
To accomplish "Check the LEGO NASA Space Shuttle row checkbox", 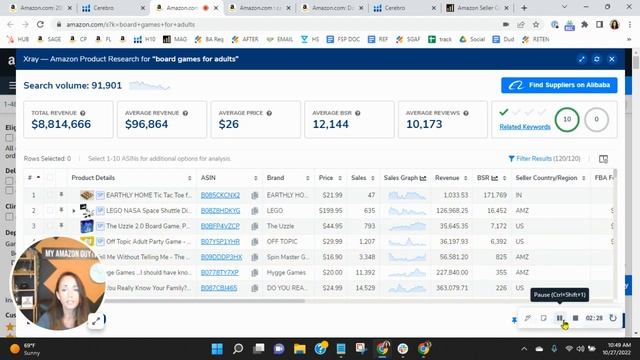I will [50, 211].
